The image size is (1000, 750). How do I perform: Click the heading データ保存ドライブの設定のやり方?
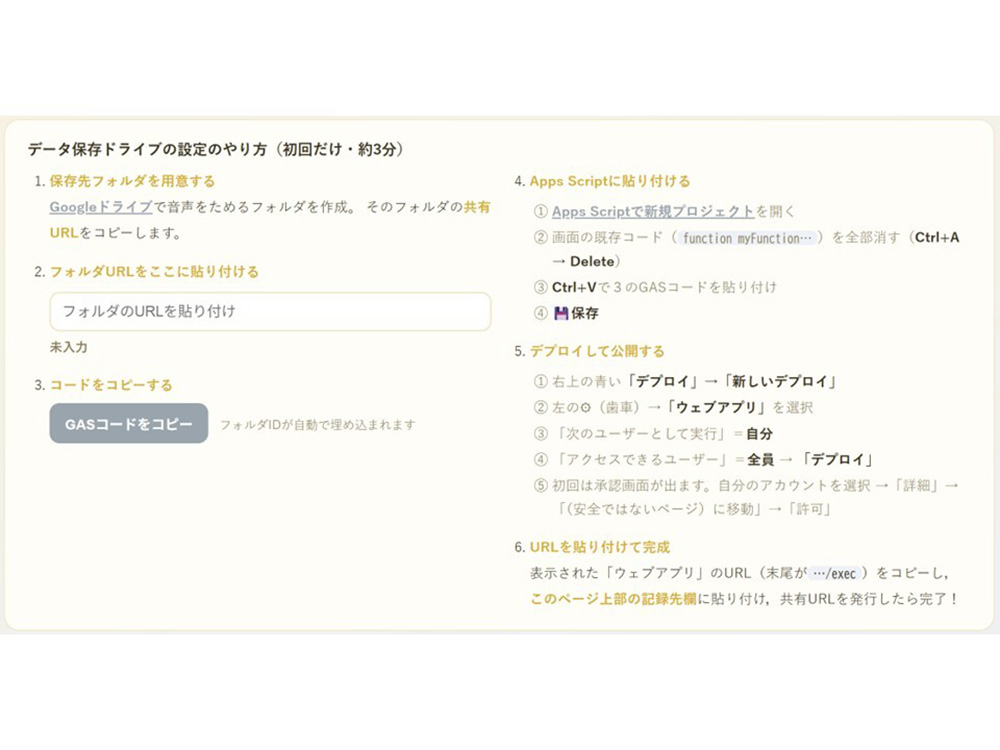click(x=147, y=149)
